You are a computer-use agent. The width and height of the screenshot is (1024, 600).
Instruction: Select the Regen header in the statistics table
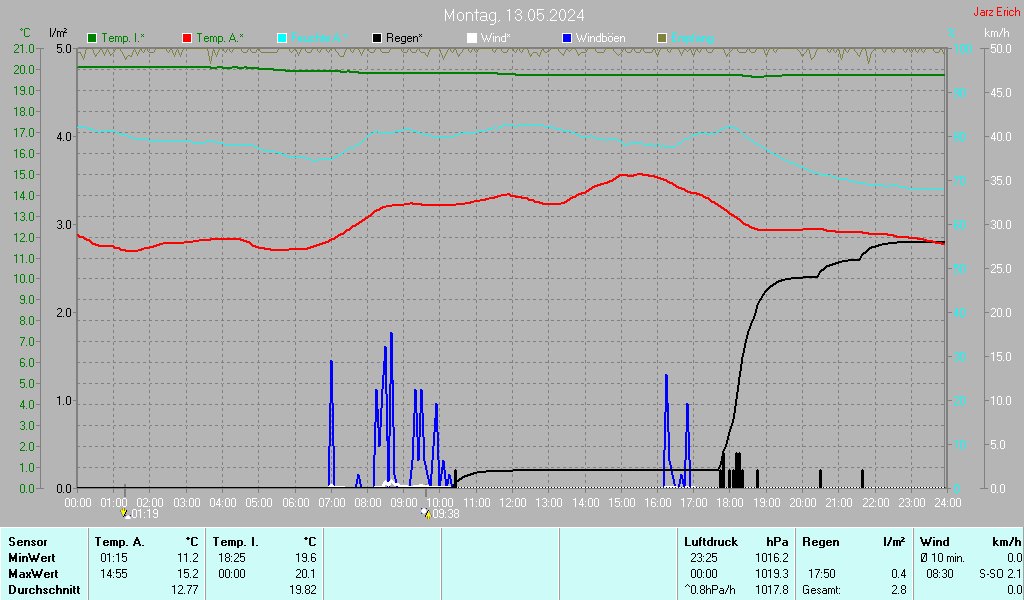point(820,541)
